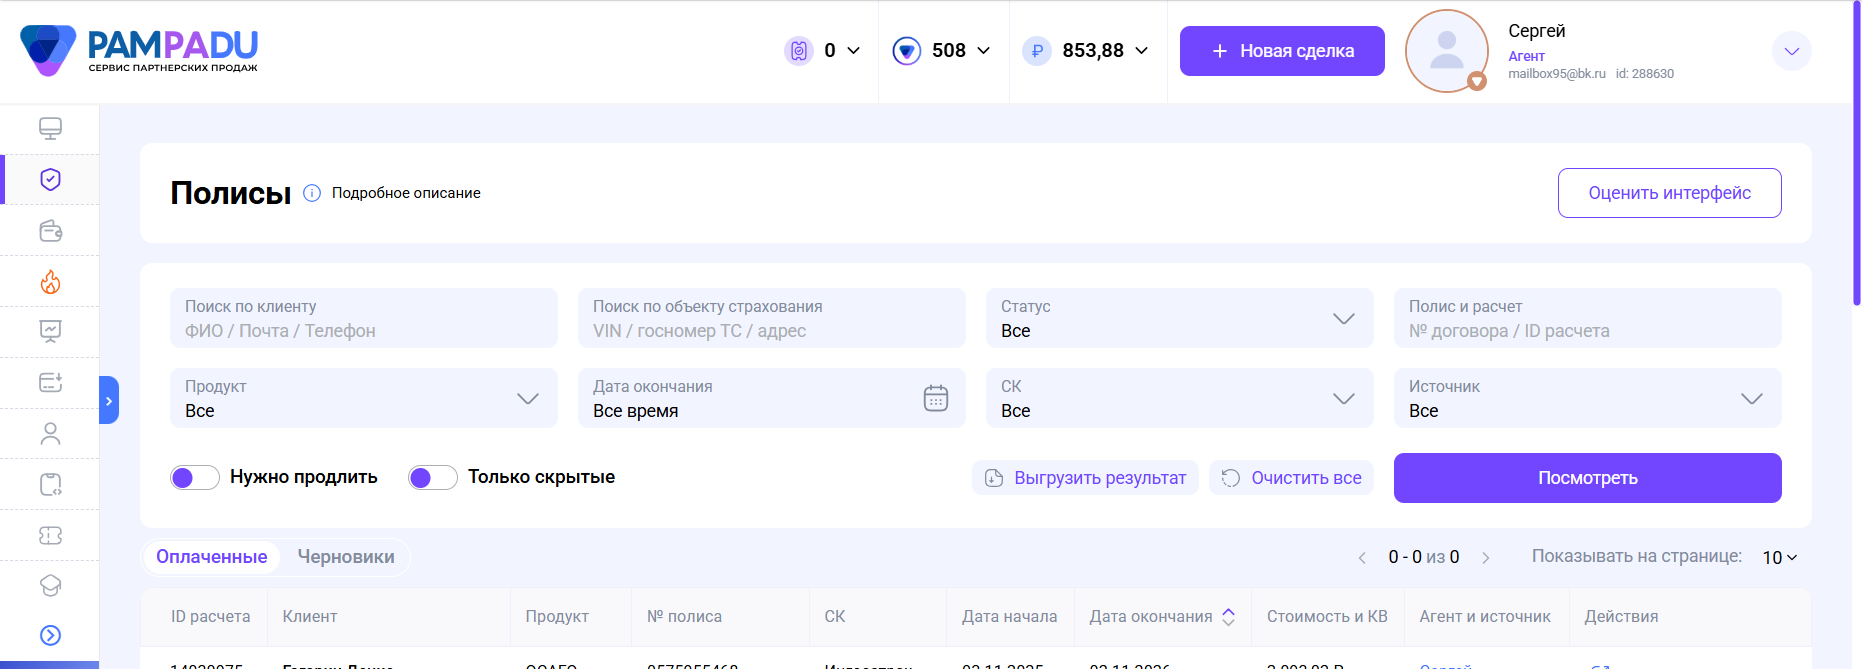Image resolution: width=1871 pixels, height=669 pixels.
Task: Click the Очистить все button label
Action: pos(1306,478)
